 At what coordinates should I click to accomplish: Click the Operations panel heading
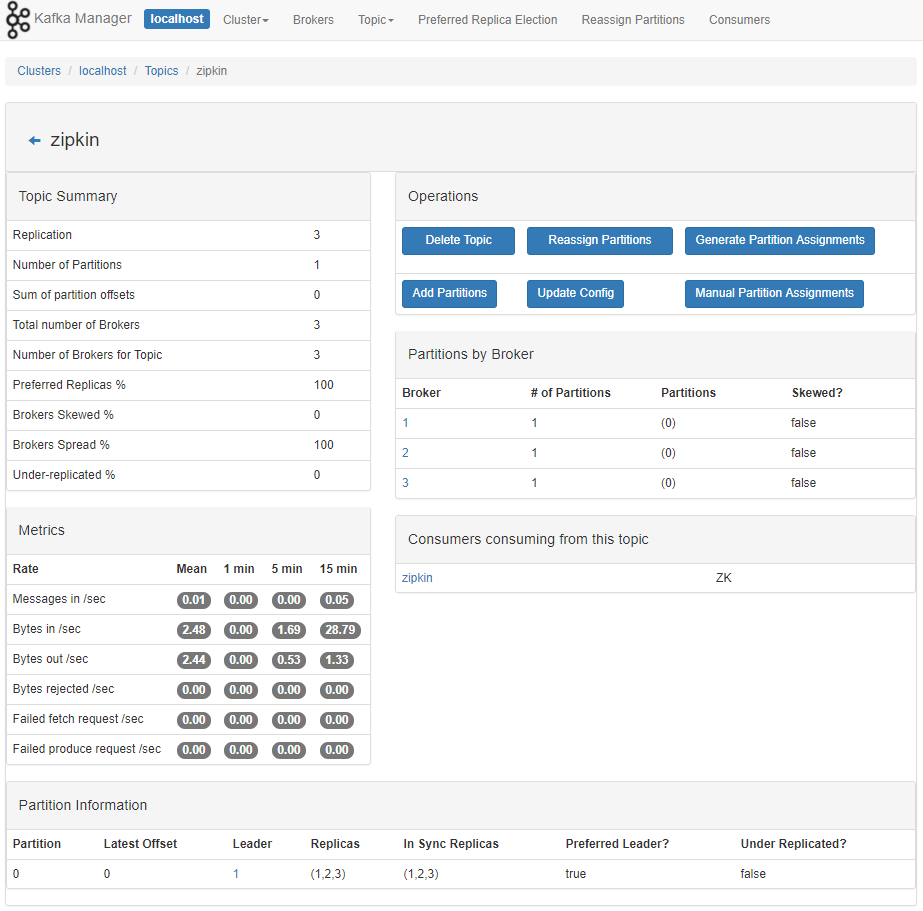pos(443,197)
